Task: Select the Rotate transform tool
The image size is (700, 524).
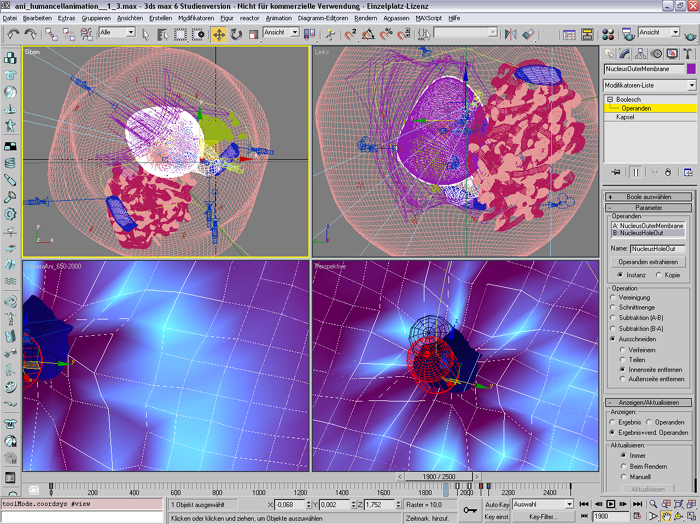Action: (235, 33)
